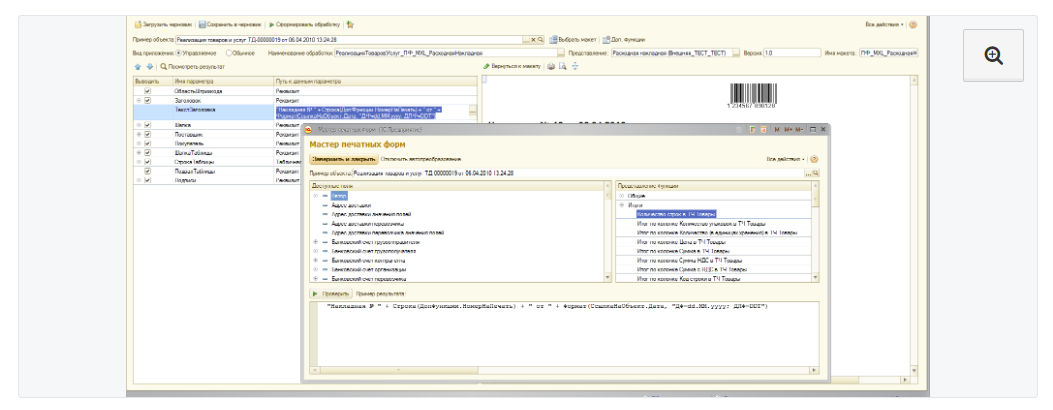The height and width of the screenshot is (410, 1053).
Task: Click the Версия input field
Action: [x=790, y=52]
